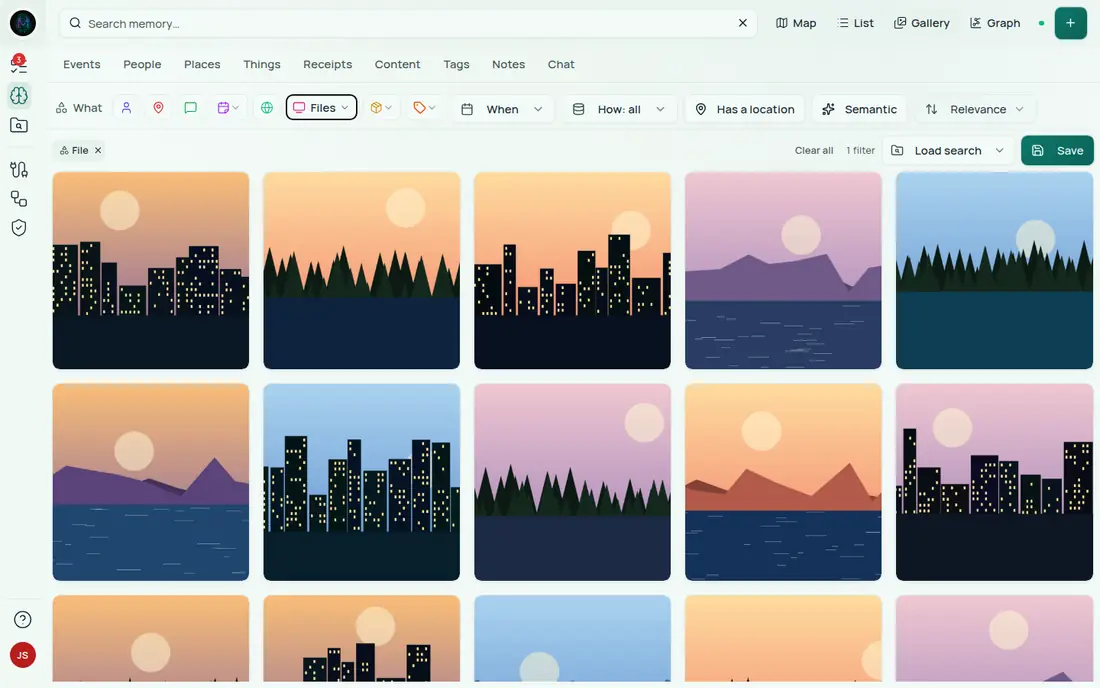Filter by person icon
Screen dimensions: 1100x688
[x=126, y=107]
